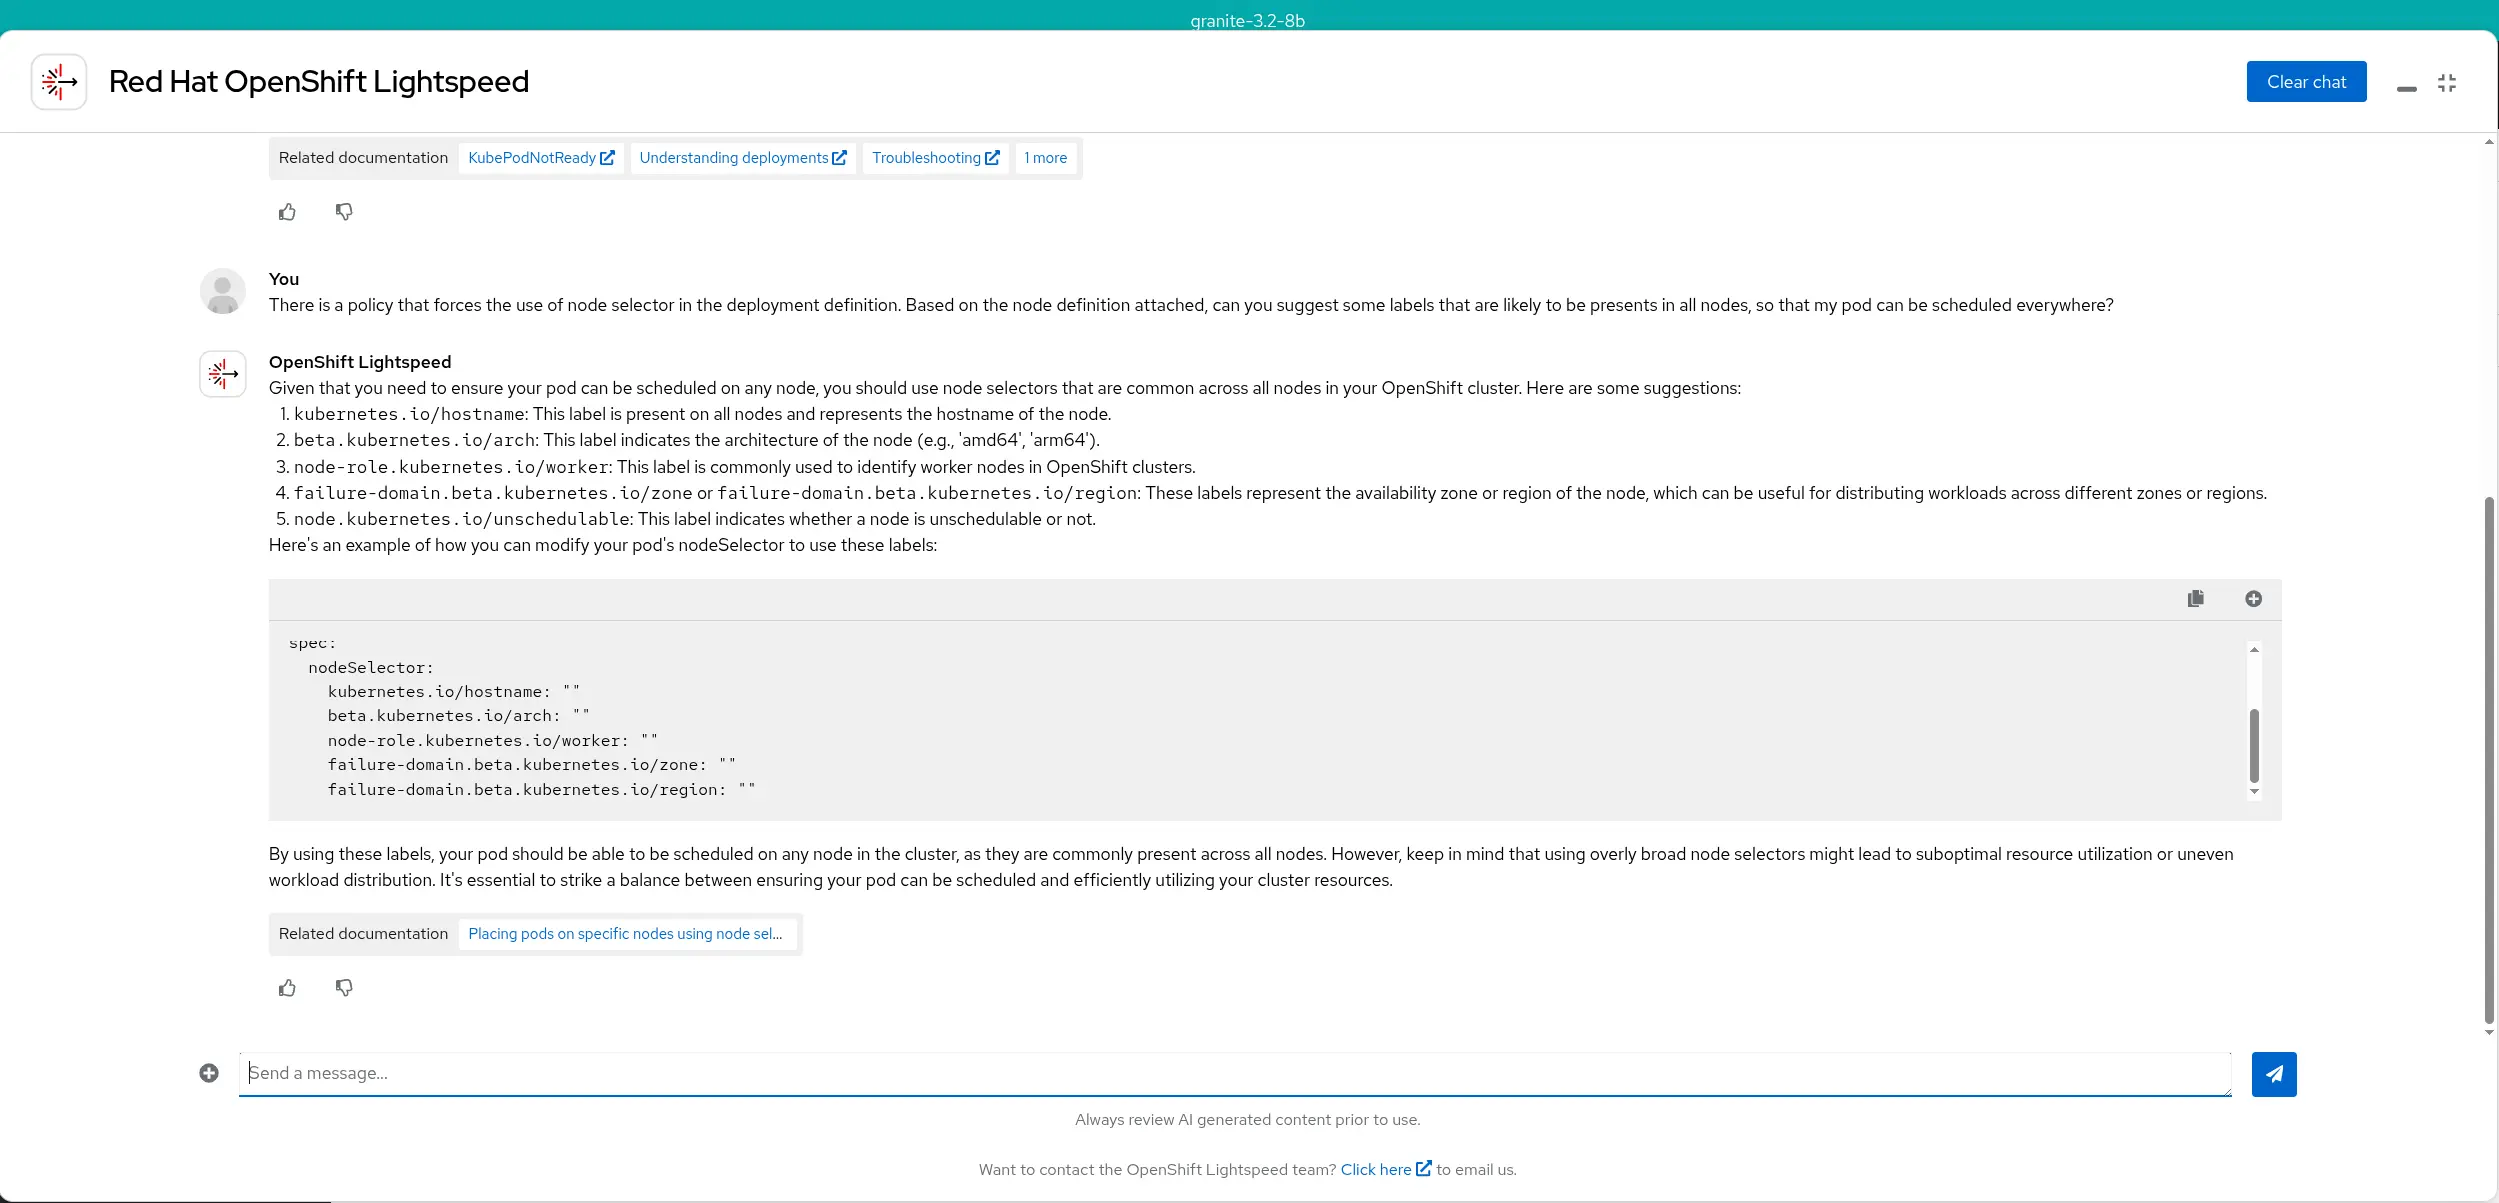Click the user avatar next to 'You'

point(223,291)
